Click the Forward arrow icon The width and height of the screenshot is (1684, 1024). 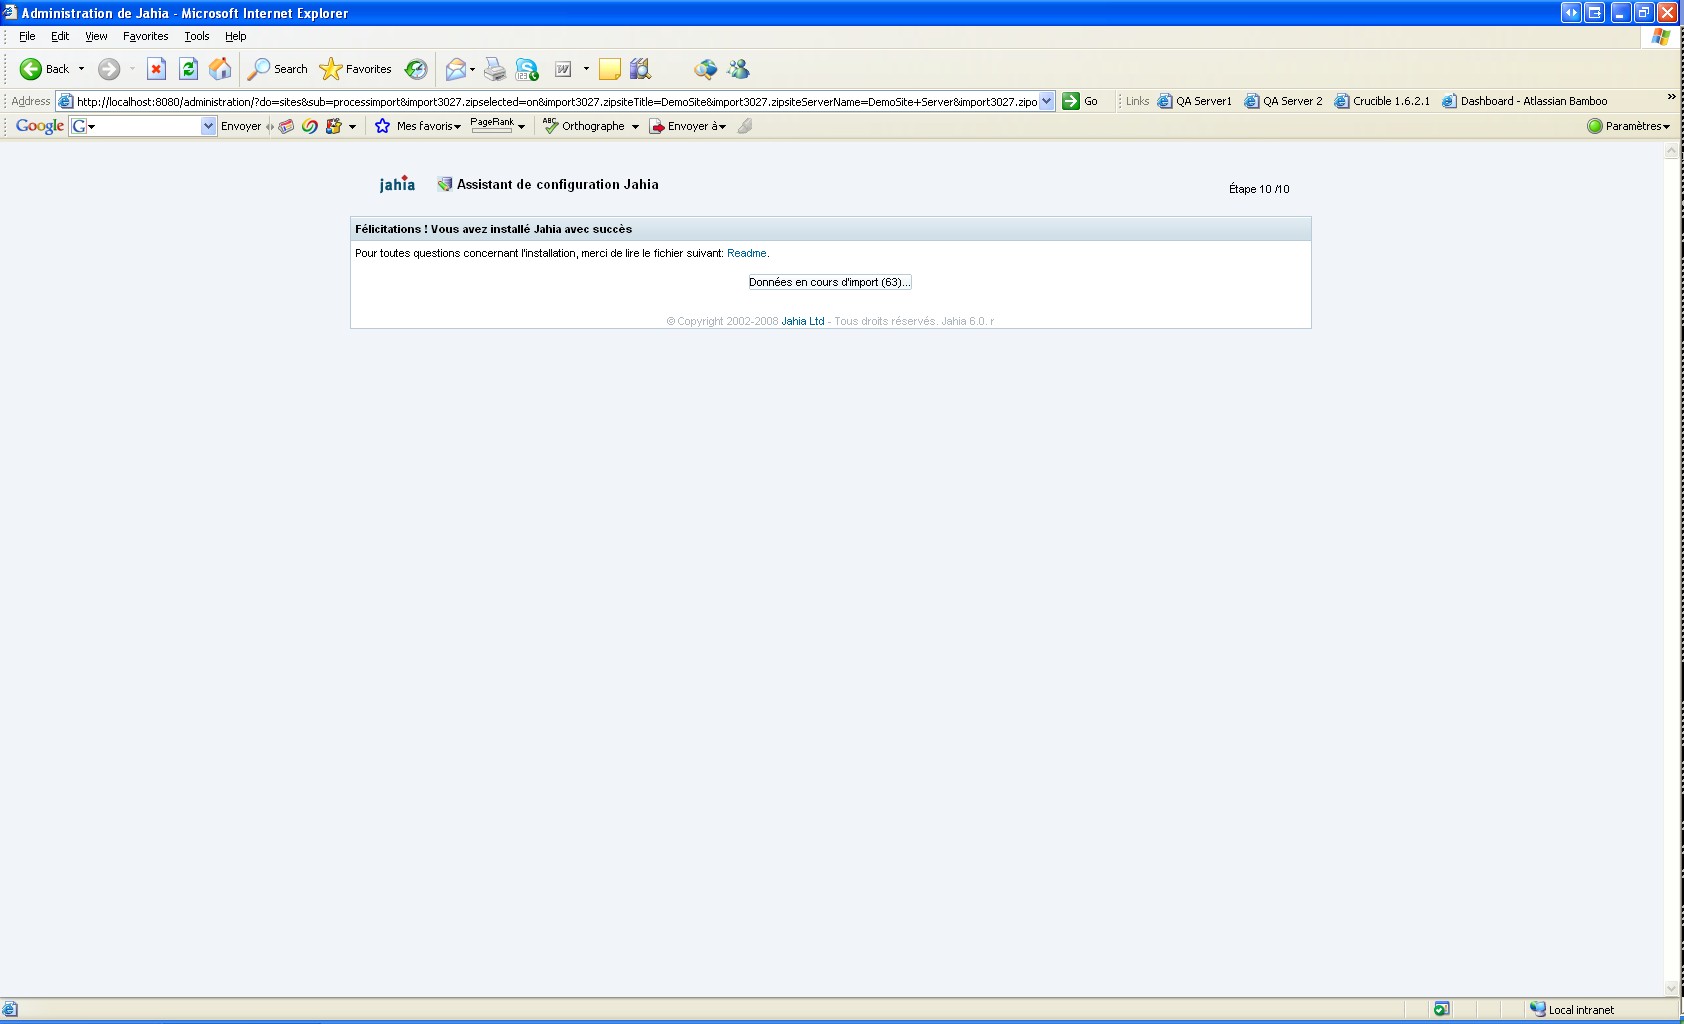(109, 69)
